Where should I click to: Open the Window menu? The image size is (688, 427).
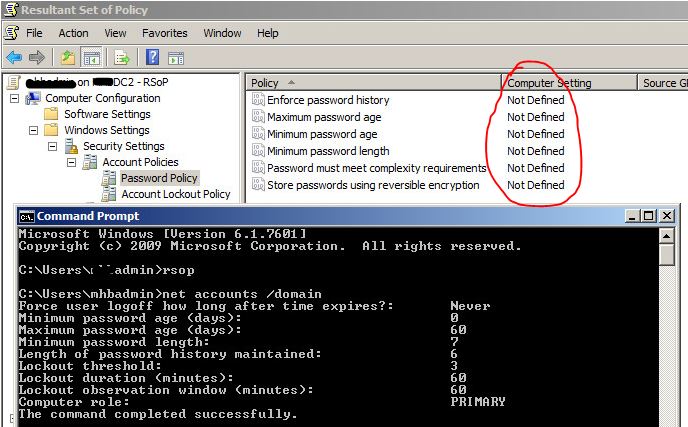(222, 33)
